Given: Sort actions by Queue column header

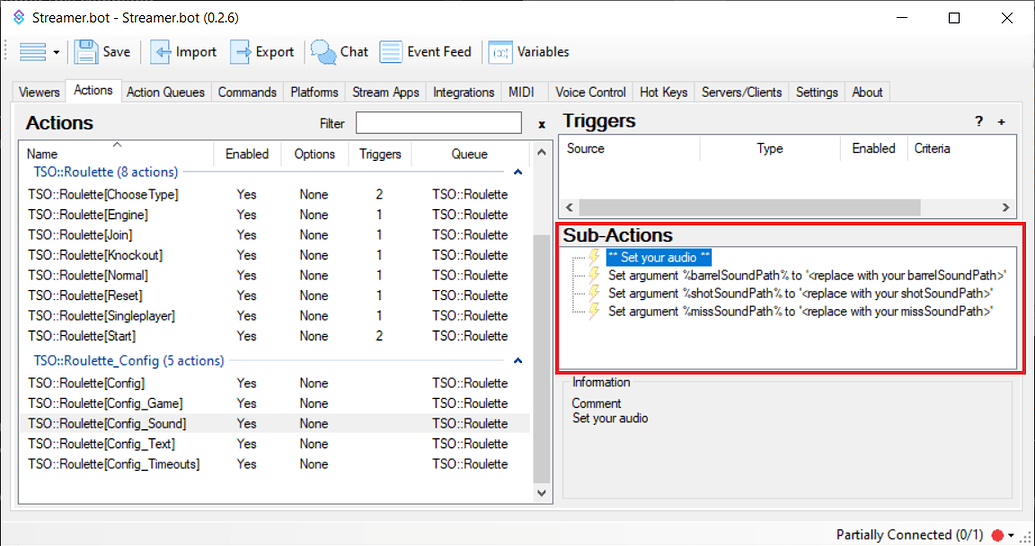Looking at the screenshot, I should click(469, 154).
